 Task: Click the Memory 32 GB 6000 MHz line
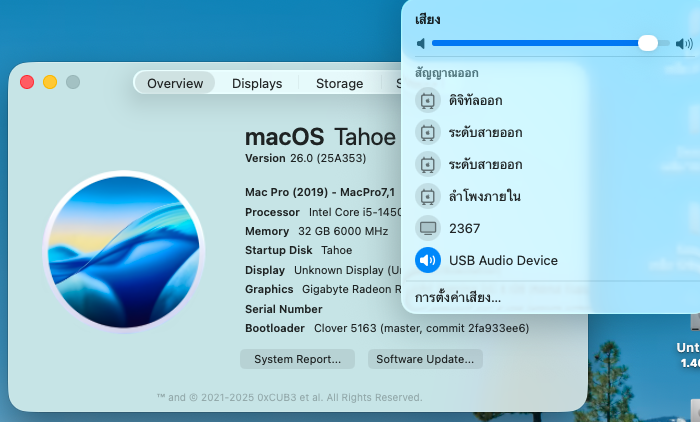(316, 231)
